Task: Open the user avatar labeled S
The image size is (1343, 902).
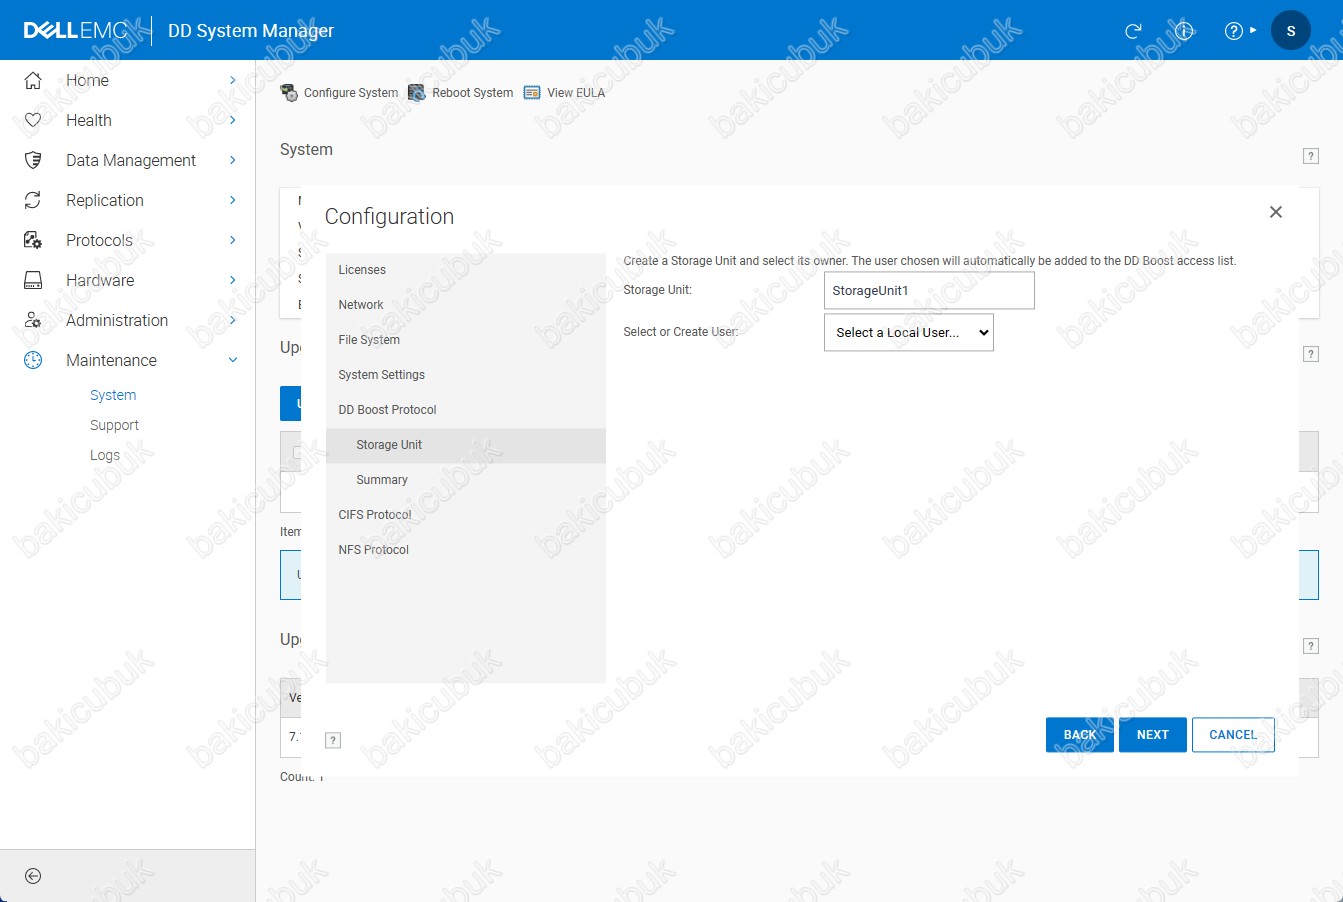Action: point(1290,31)
